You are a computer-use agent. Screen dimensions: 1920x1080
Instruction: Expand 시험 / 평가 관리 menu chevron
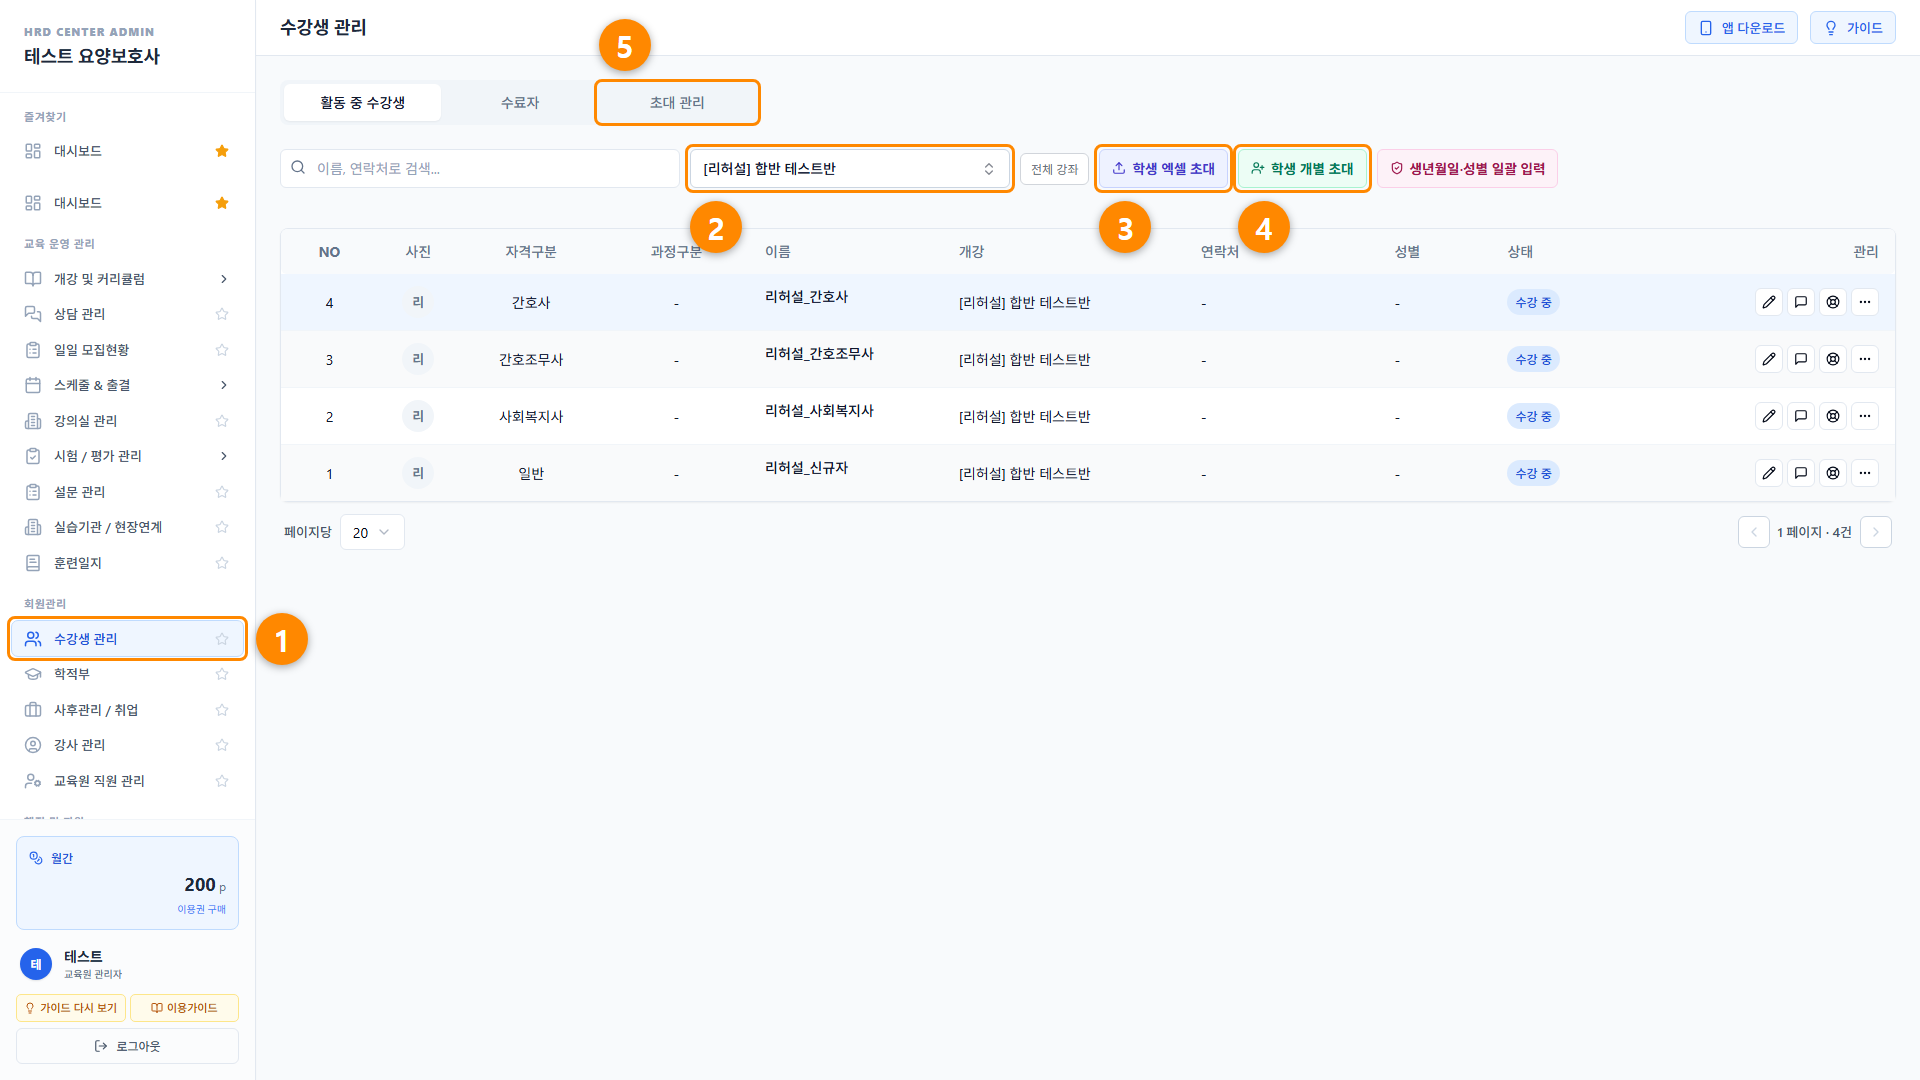coord(224,456)
